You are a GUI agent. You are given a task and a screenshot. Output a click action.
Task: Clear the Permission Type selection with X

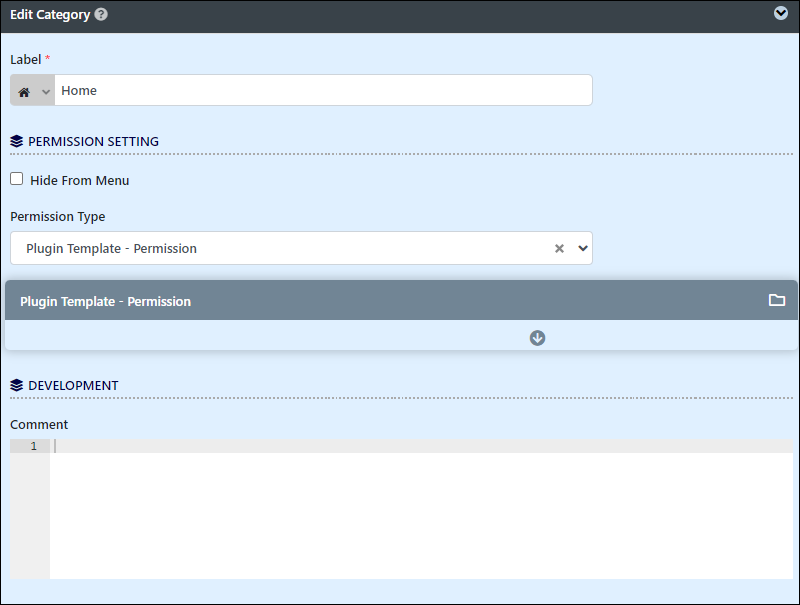click(x=559, y=248)
